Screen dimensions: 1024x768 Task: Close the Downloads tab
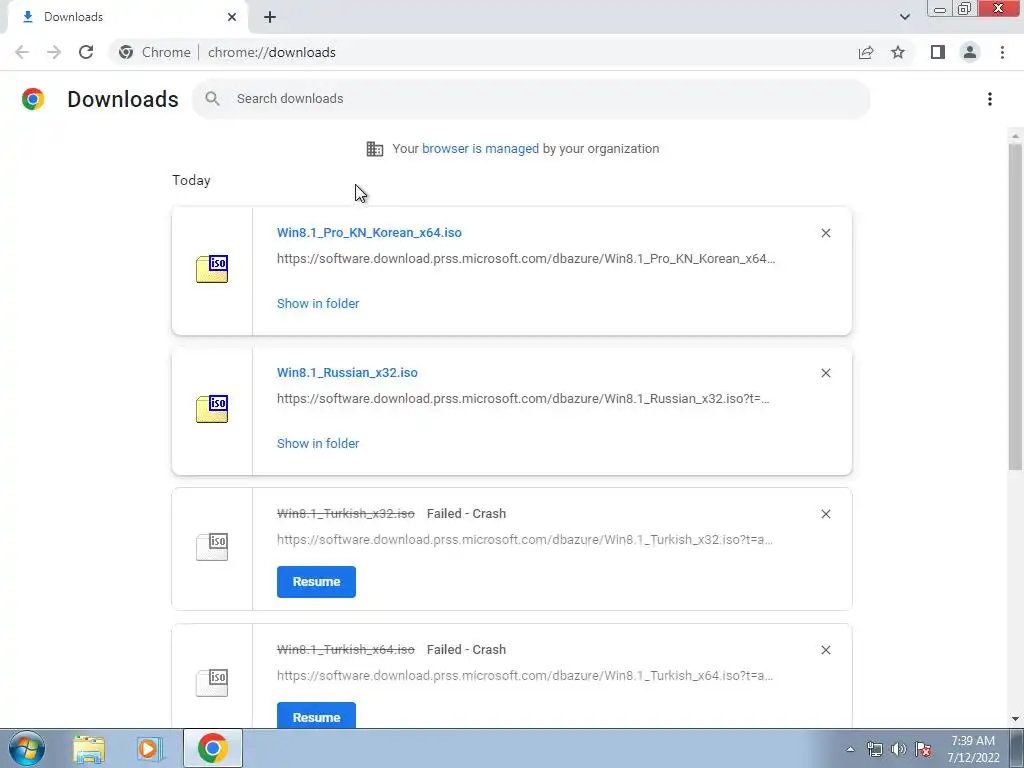232,17
